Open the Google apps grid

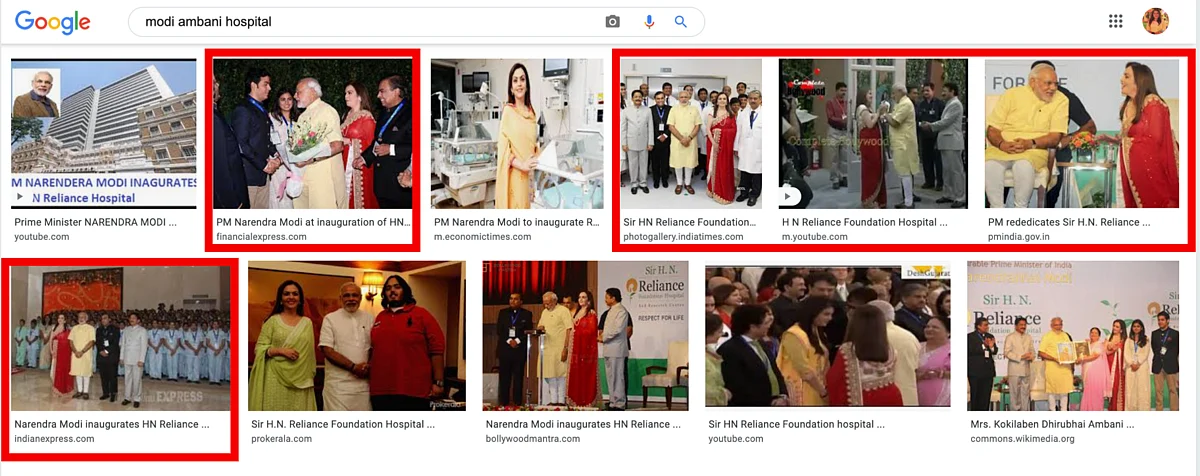click(x=1116, y=21)
